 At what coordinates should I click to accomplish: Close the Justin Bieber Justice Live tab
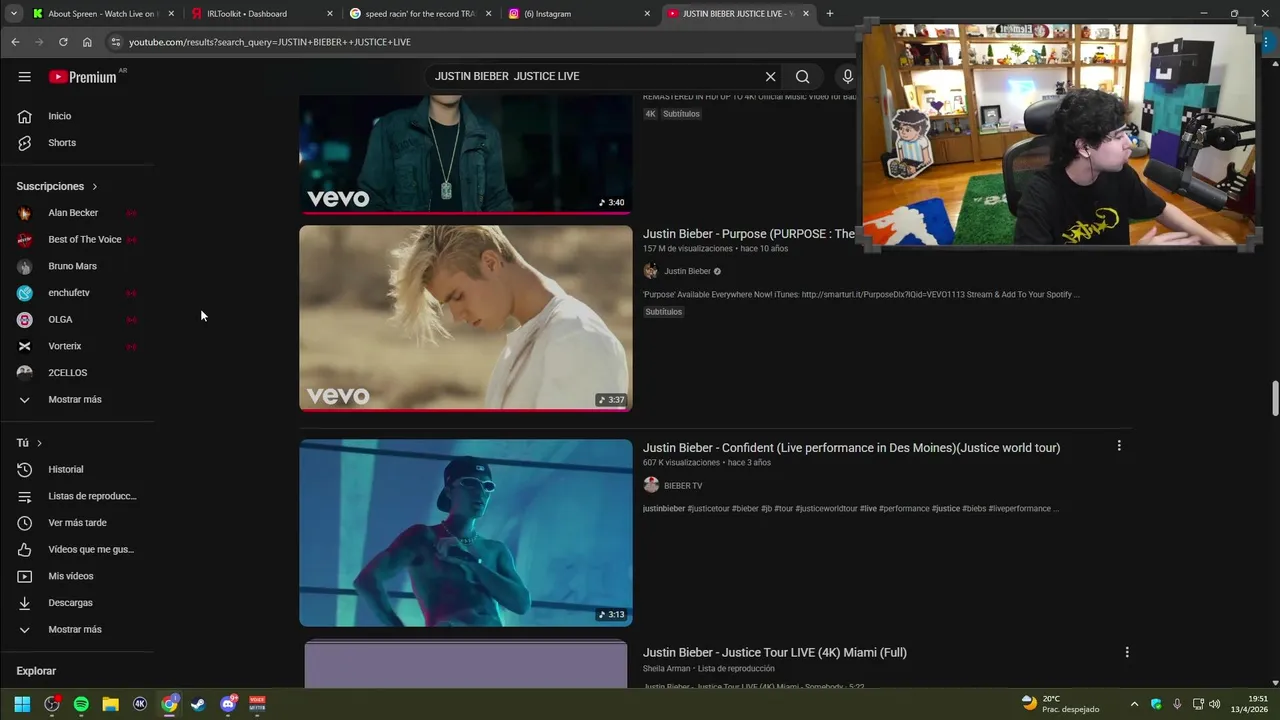coord(806,14)
